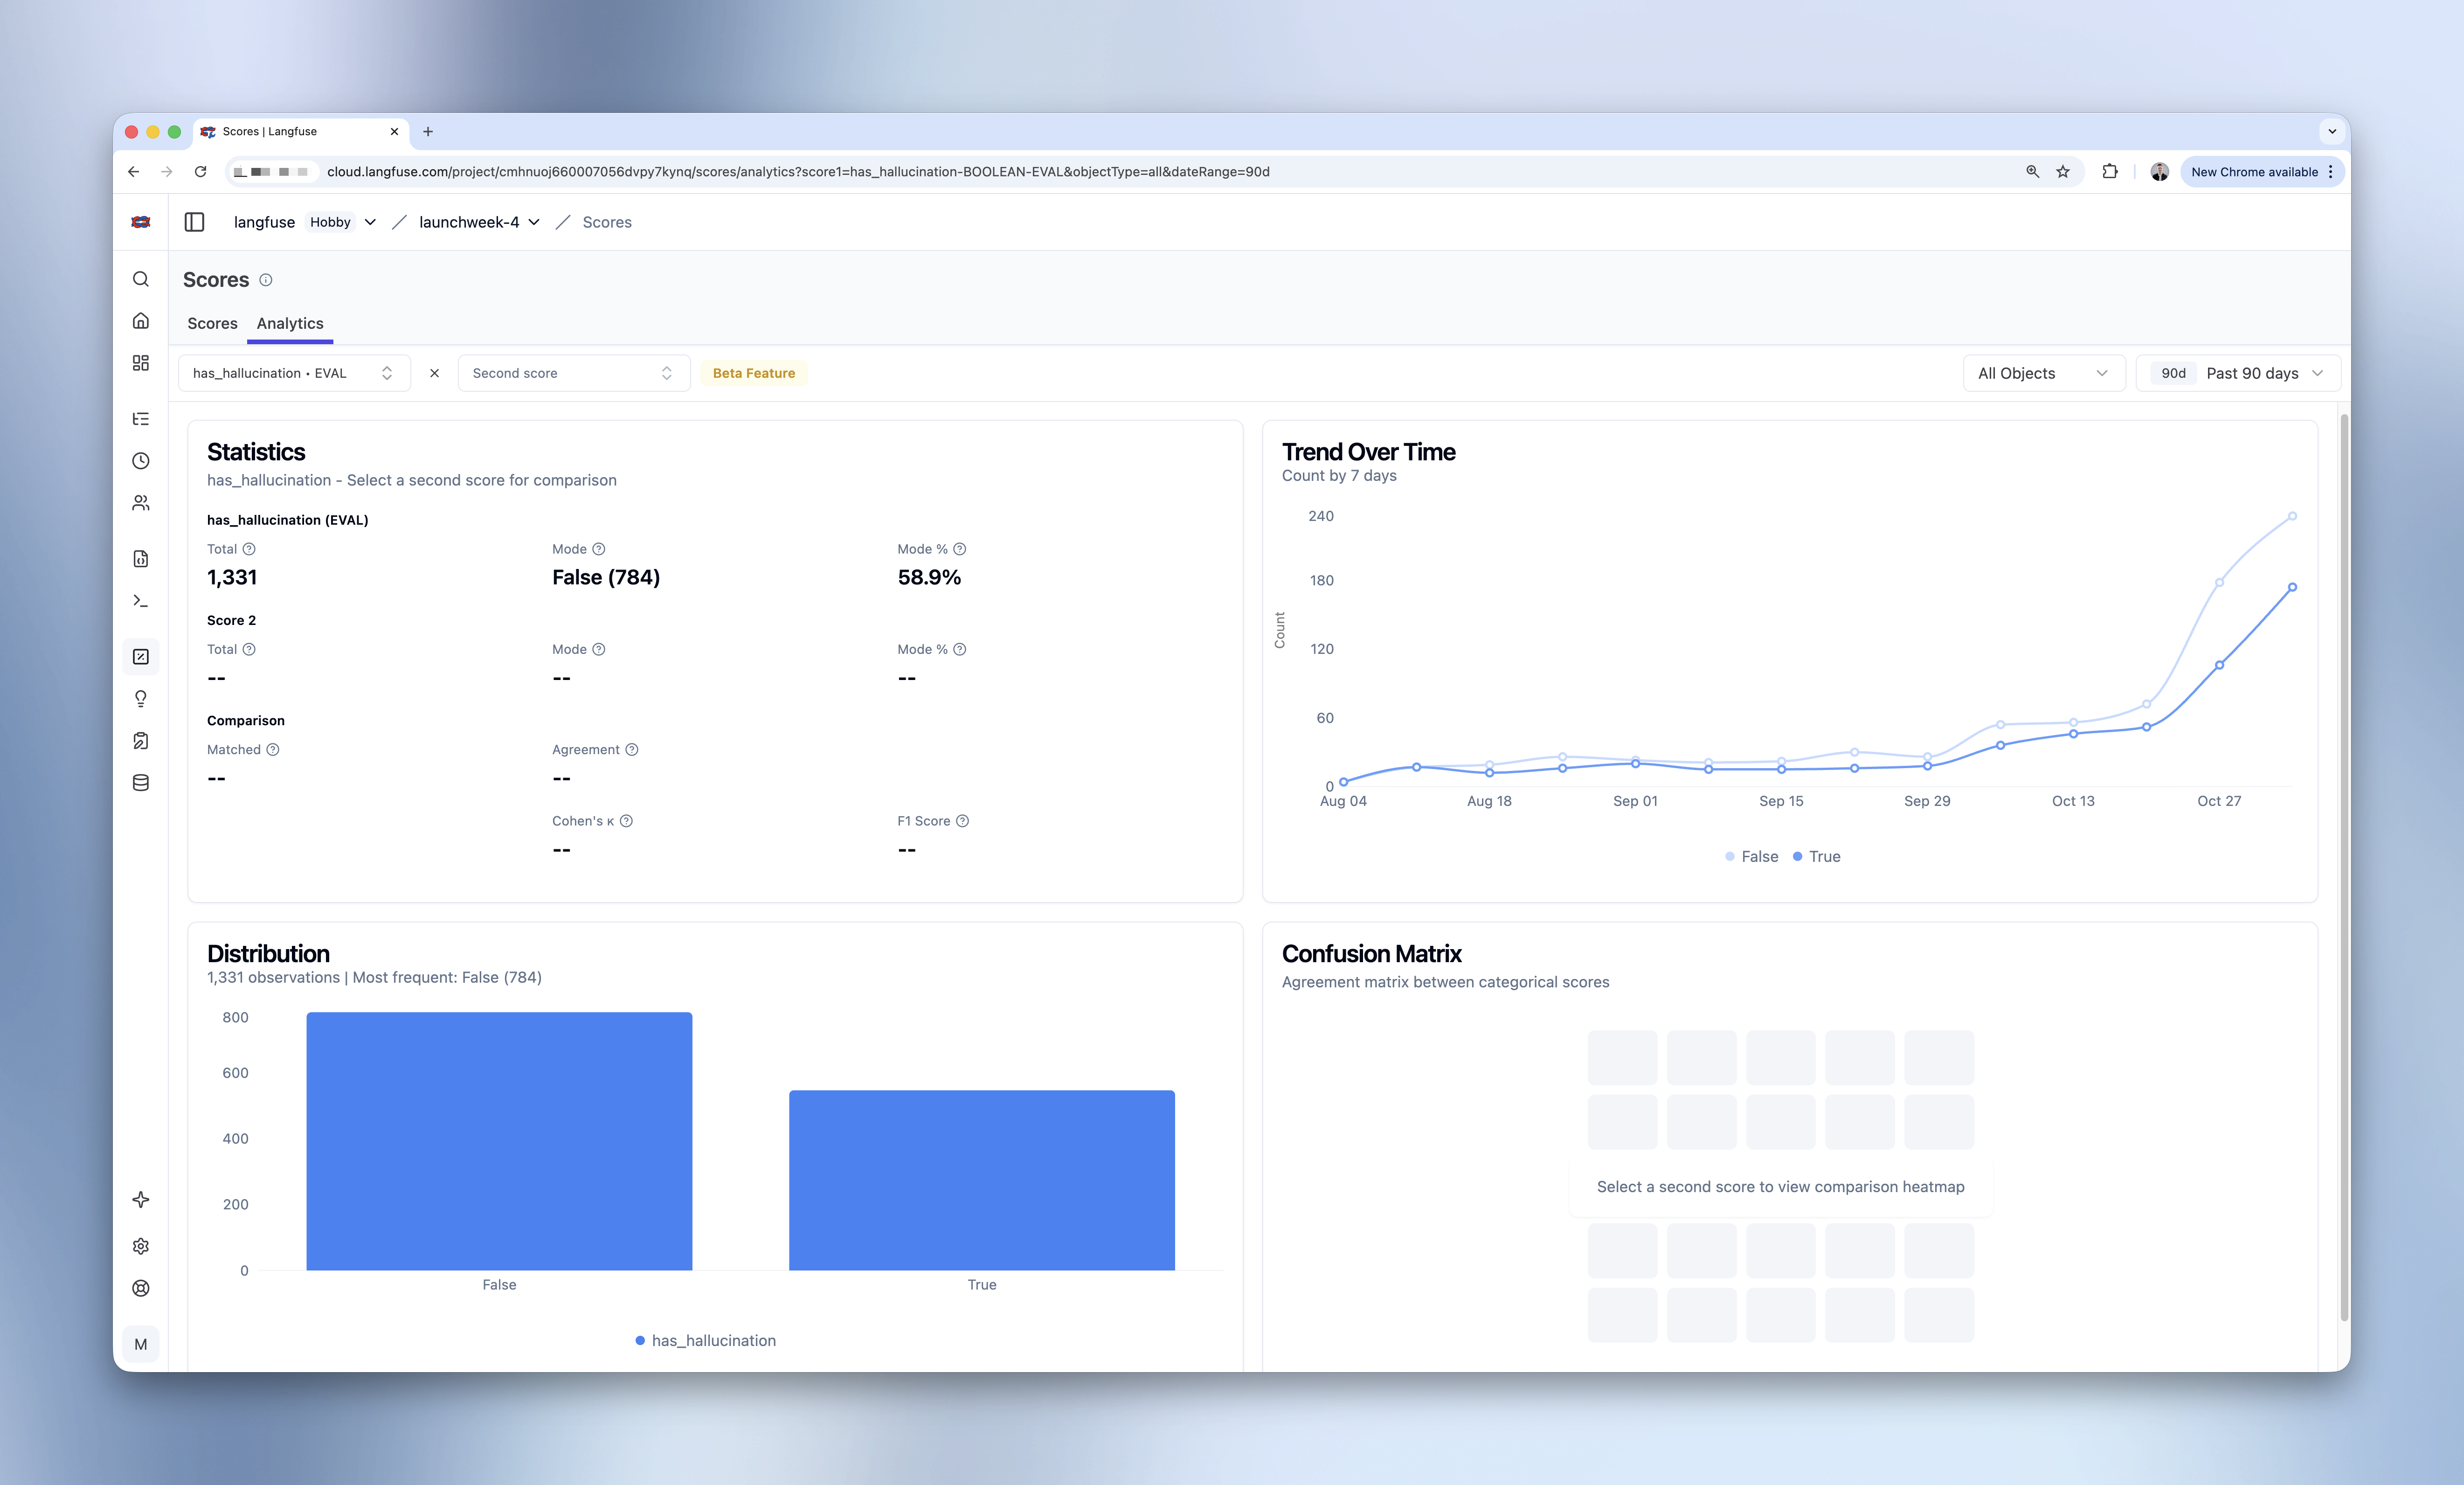Clear first score with the X button
The height and width of the screenshot is (1485, 2464).
[434, 373]
